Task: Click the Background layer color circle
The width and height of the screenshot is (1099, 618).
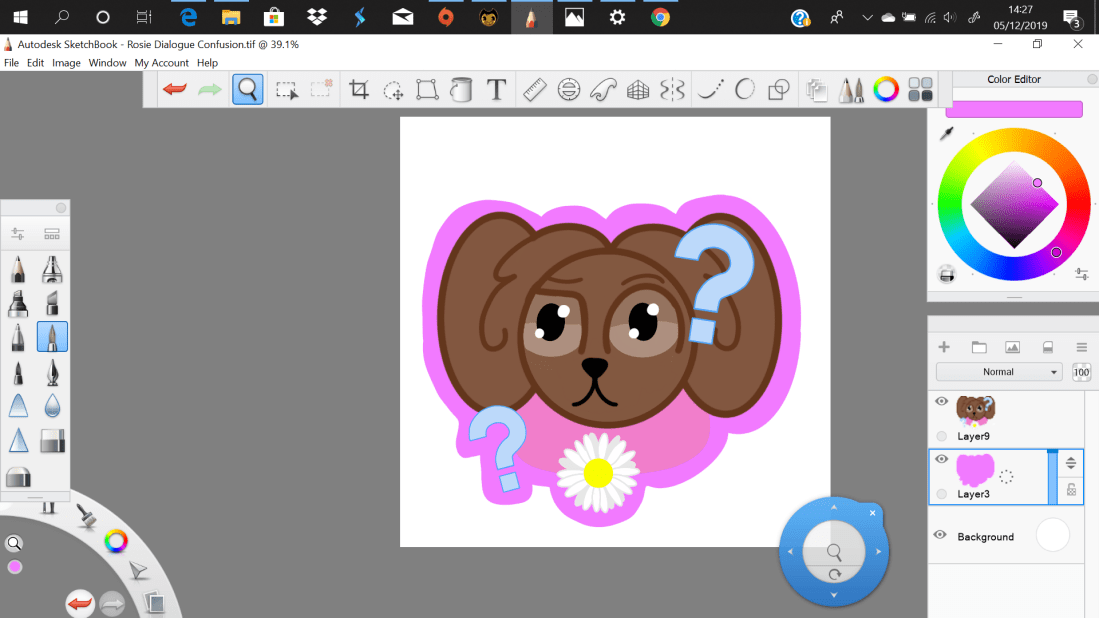Action: [1052, 535]
